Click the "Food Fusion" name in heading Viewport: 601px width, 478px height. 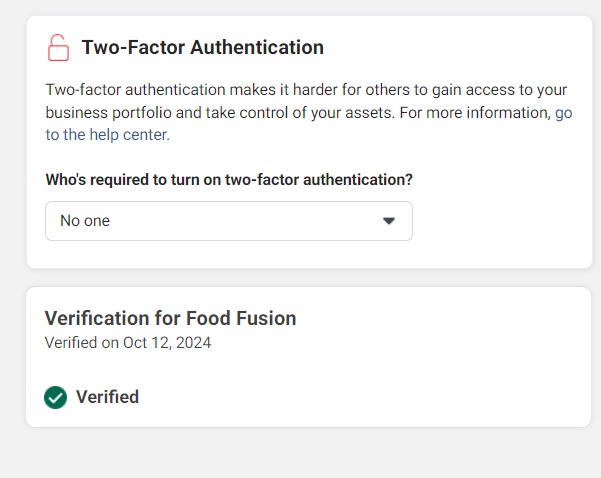coord(241,319)
